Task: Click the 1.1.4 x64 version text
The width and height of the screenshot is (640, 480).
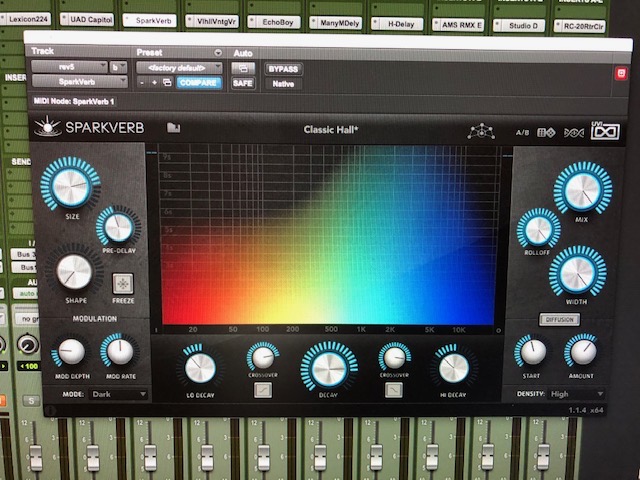Action: (585, 410)
